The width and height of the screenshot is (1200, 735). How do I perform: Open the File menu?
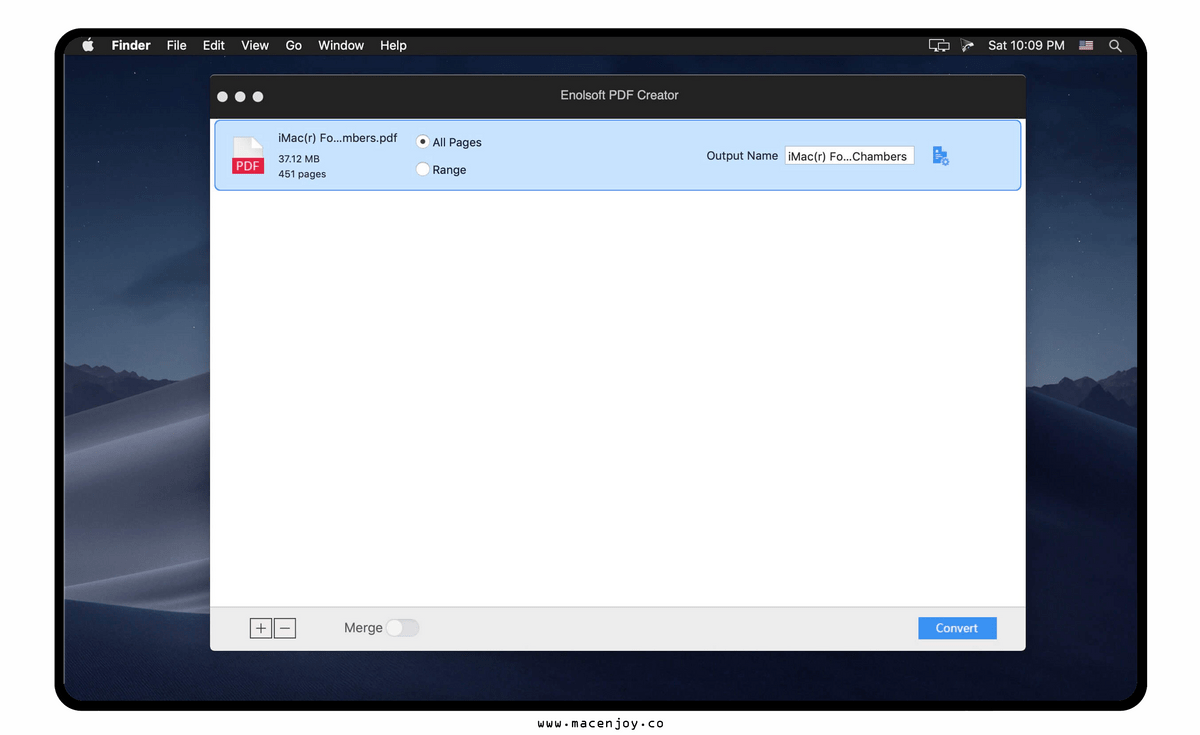(177, 45)
